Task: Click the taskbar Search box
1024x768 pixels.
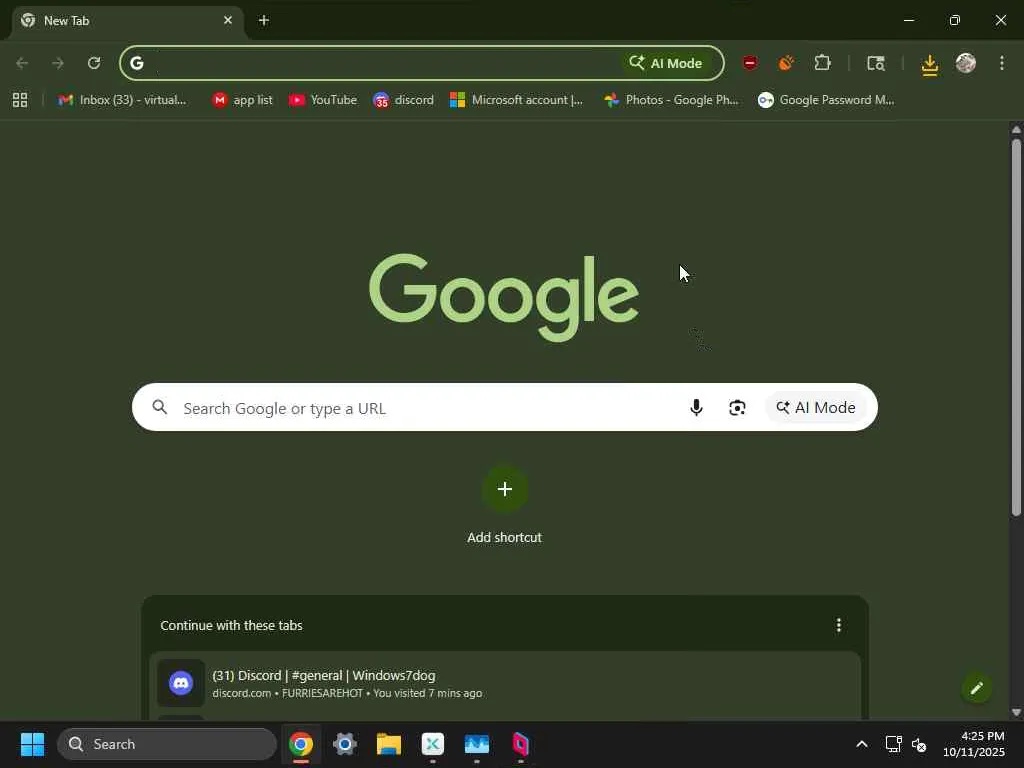Action: 167,744
